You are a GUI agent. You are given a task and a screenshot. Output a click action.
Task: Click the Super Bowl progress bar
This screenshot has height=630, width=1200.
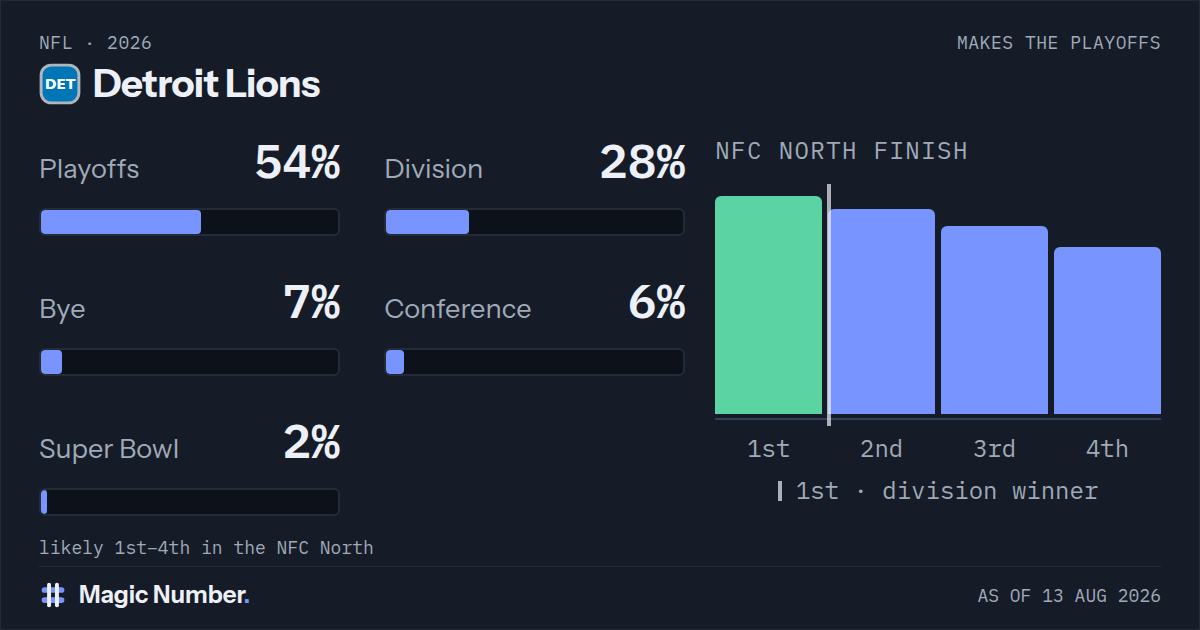tap(190, 502)
